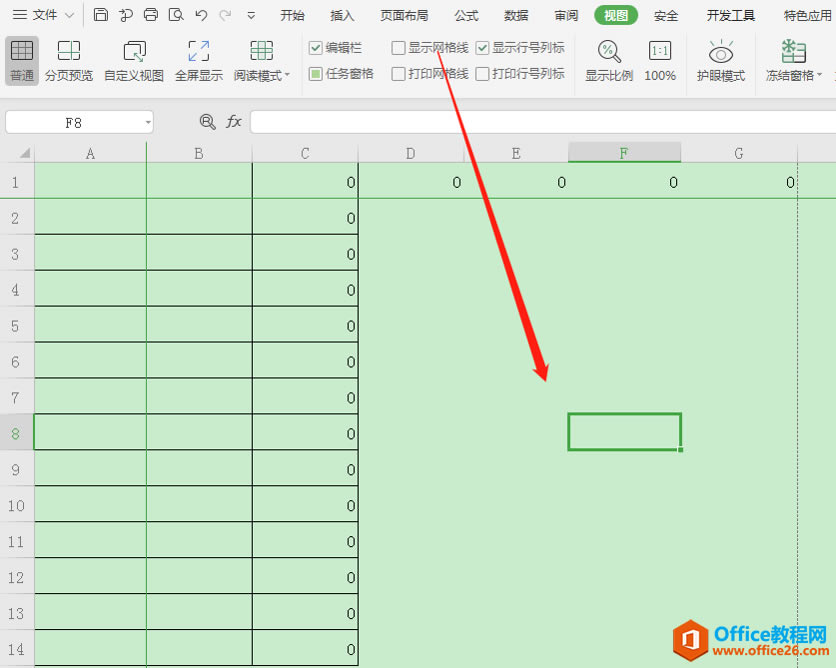Uncheck the 编辑栏 formula bar checkbox
This screenshot has width=836, height=668.
point(315,48)
